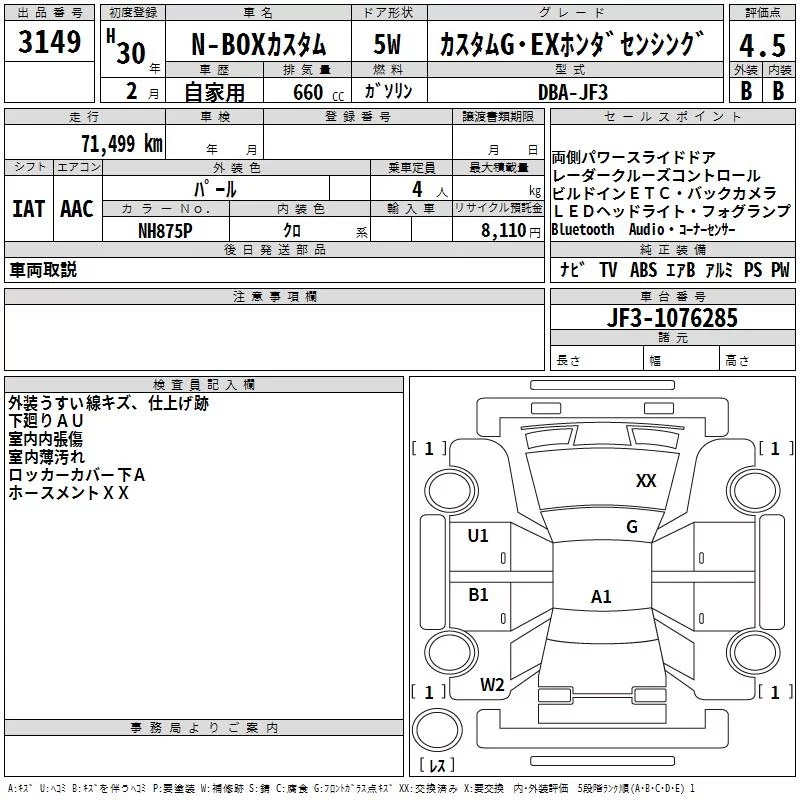Click the 注意事項欄 header
Viewport: 800px width, 800px height.
(275, 296)
